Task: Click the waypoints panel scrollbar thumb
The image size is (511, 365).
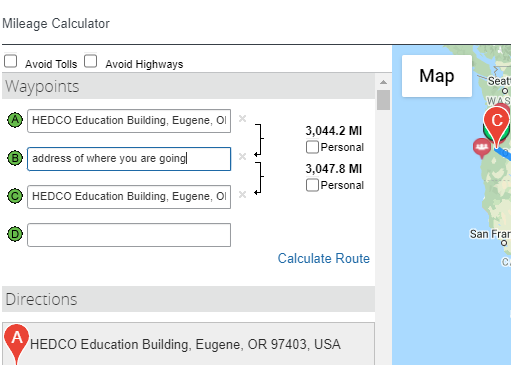Action: tap(383, 100)
